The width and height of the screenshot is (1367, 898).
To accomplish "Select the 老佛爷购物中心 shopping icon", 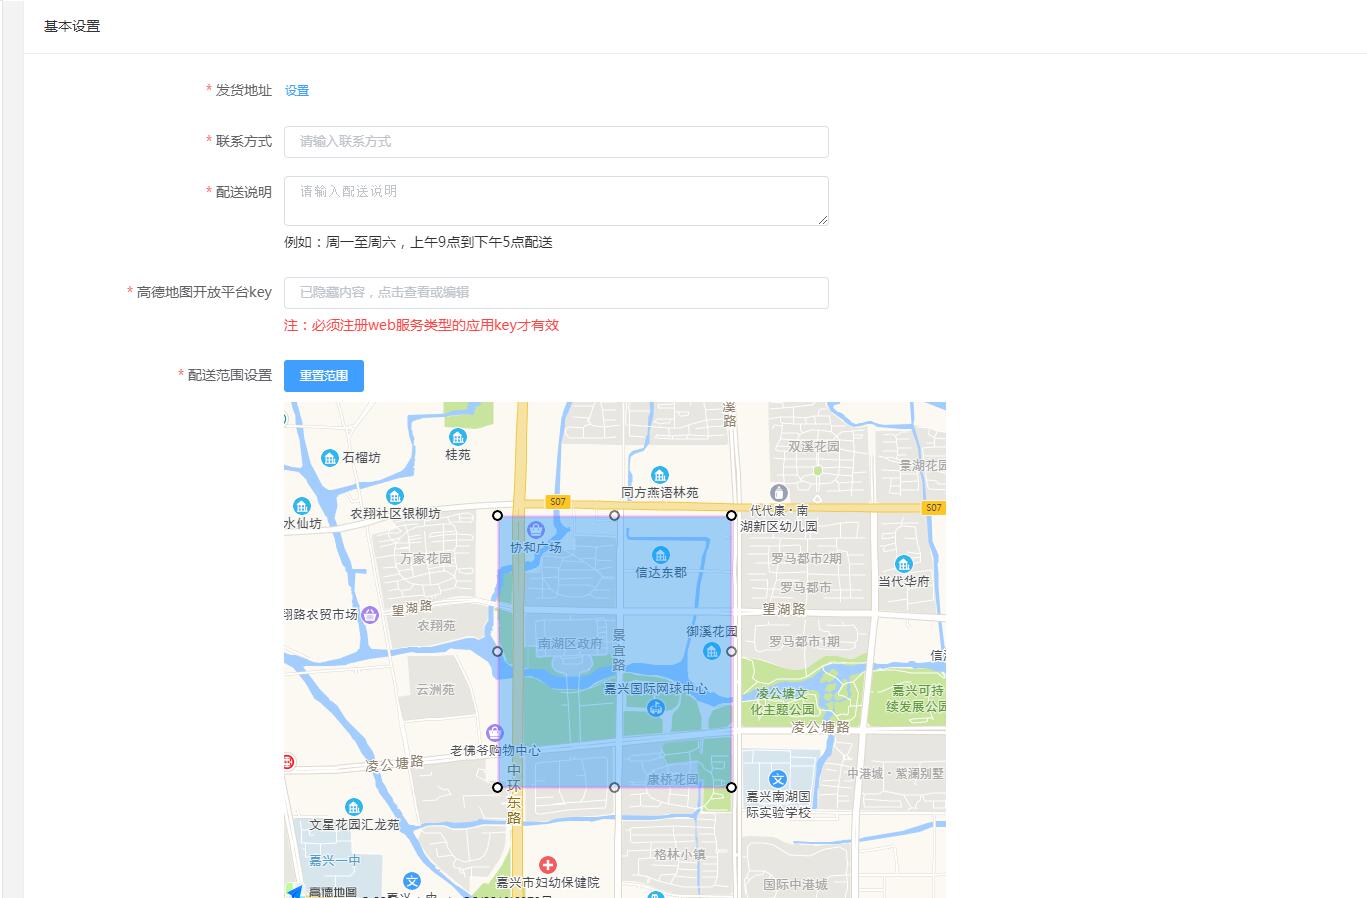I will coord(494,733).
